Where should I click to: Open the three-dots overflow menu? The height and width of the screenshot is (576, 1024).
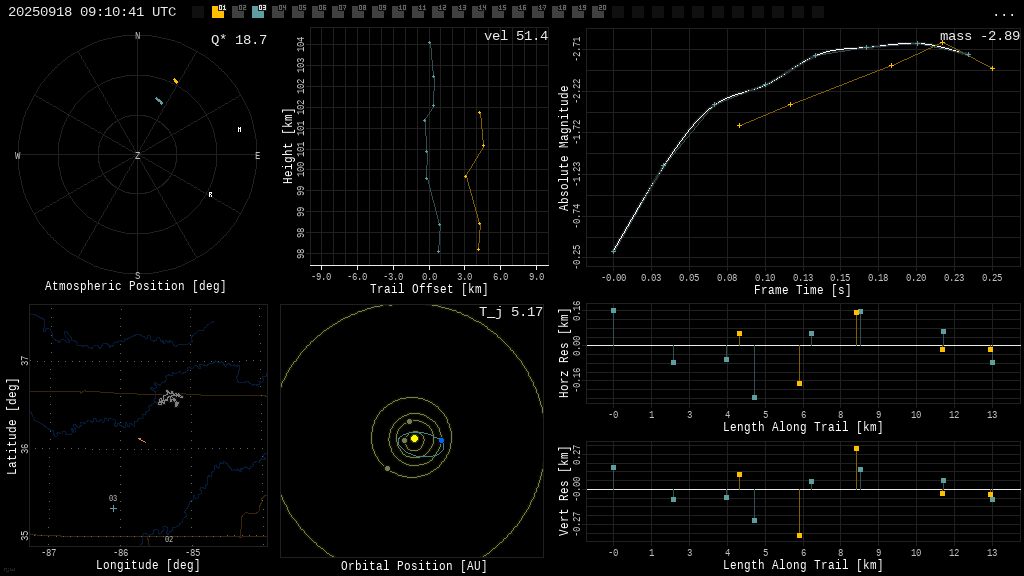(1003, 13)
